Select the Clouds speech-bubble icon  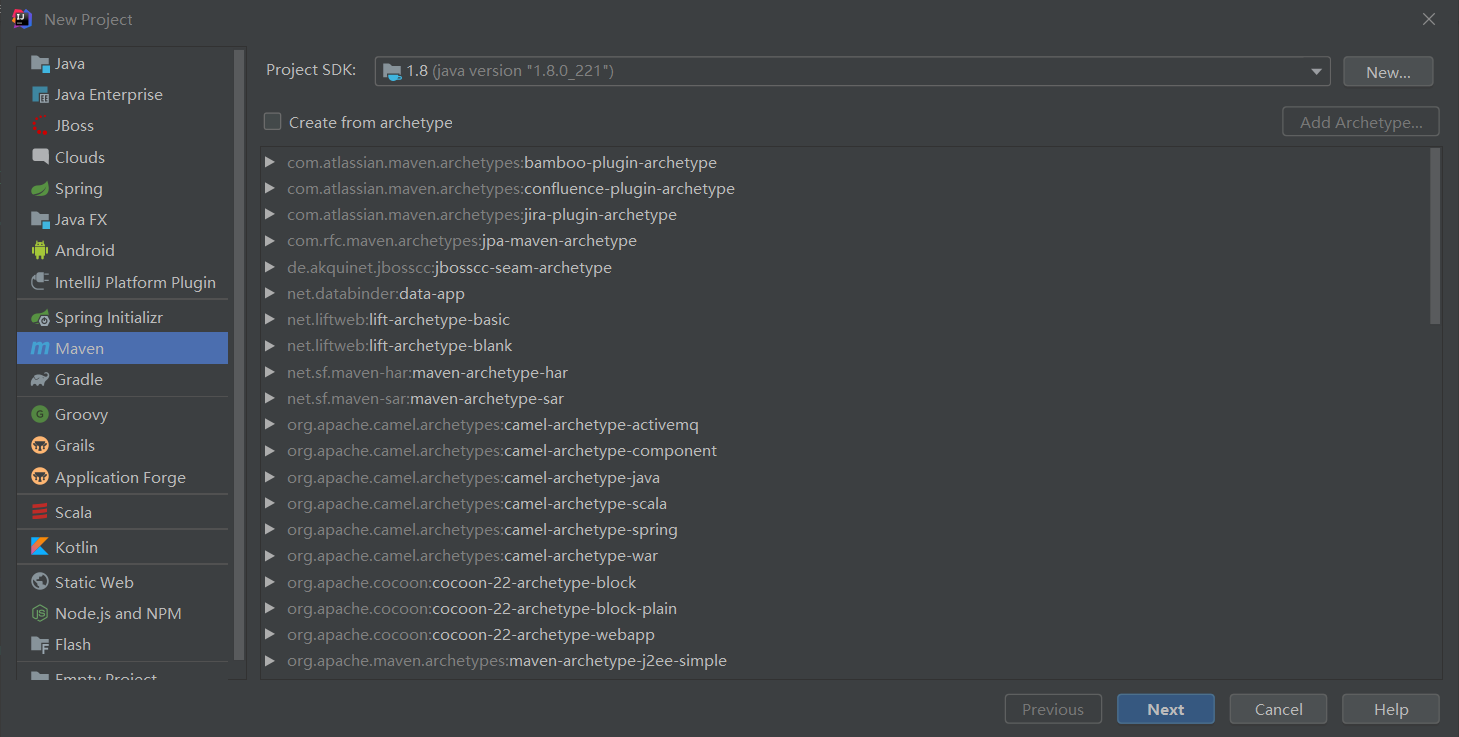point(40,157)
